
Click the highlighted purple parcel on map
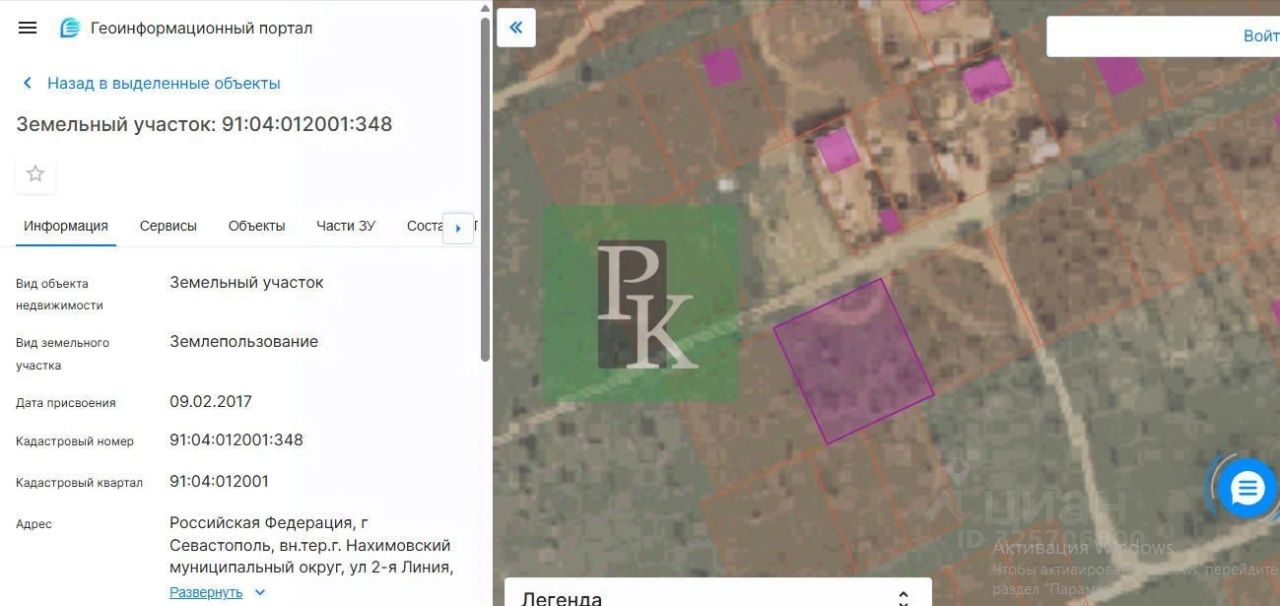pyautogui.click(x=854, y=361)
